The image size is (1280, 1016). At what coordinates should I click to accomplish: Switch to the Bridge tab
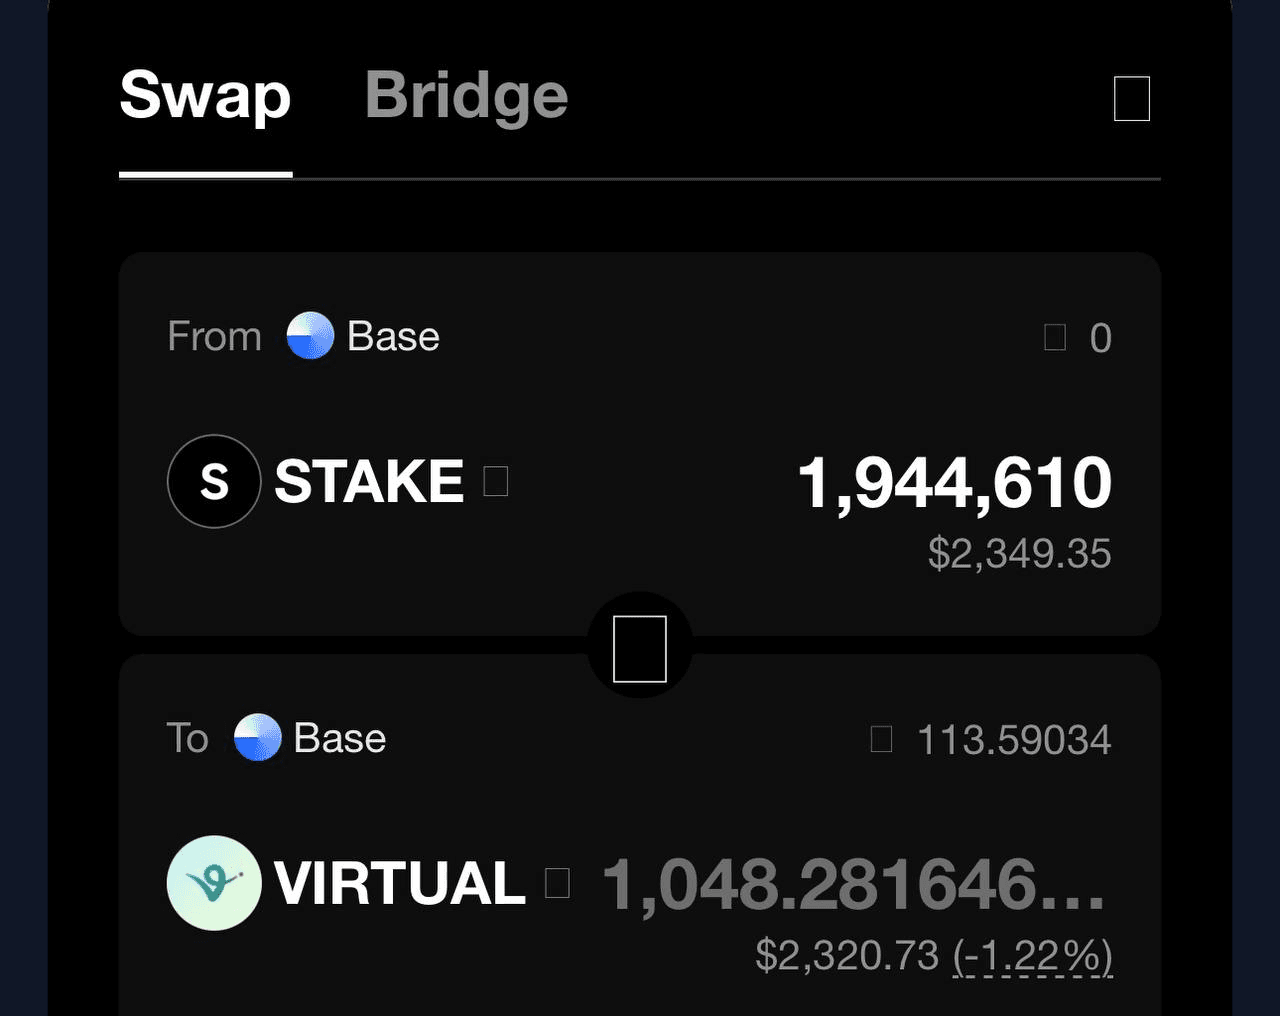466,96
